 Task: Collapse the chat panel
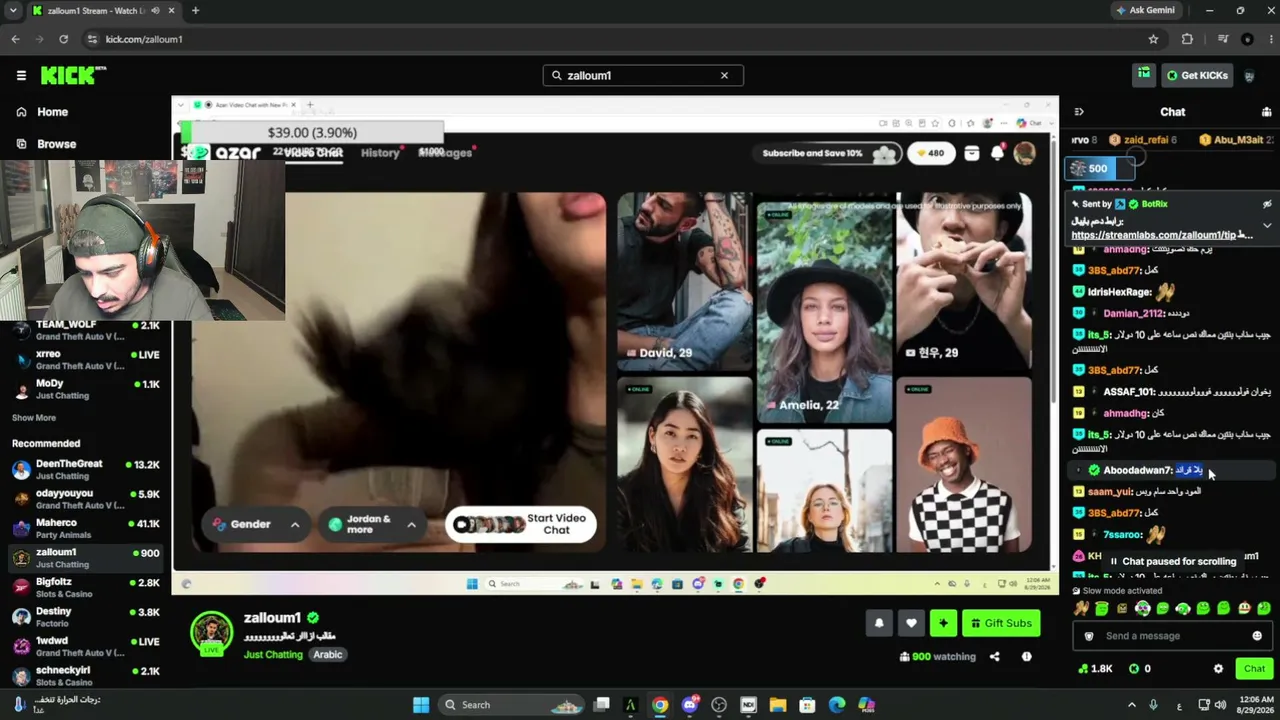pos(1078,112)
